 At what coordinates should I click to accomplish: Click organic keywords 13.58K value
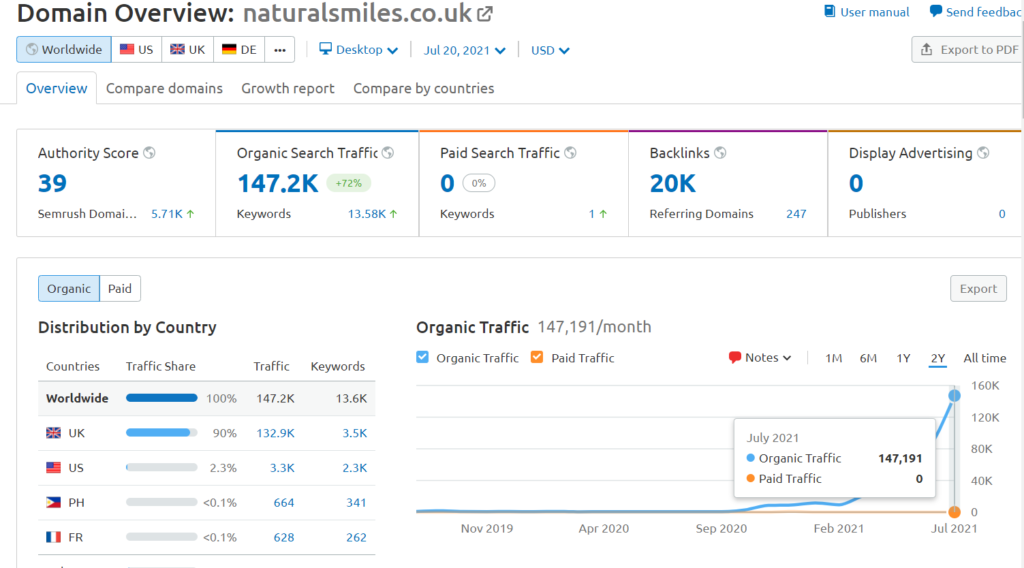(367, 213)
